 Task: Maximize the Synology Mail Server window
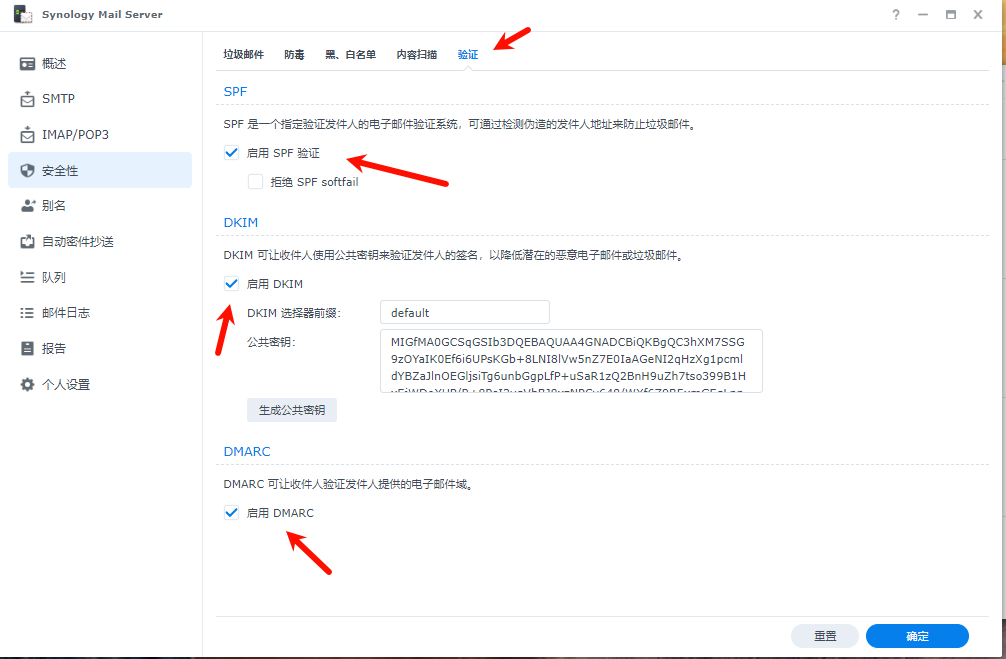pos(950,15)
